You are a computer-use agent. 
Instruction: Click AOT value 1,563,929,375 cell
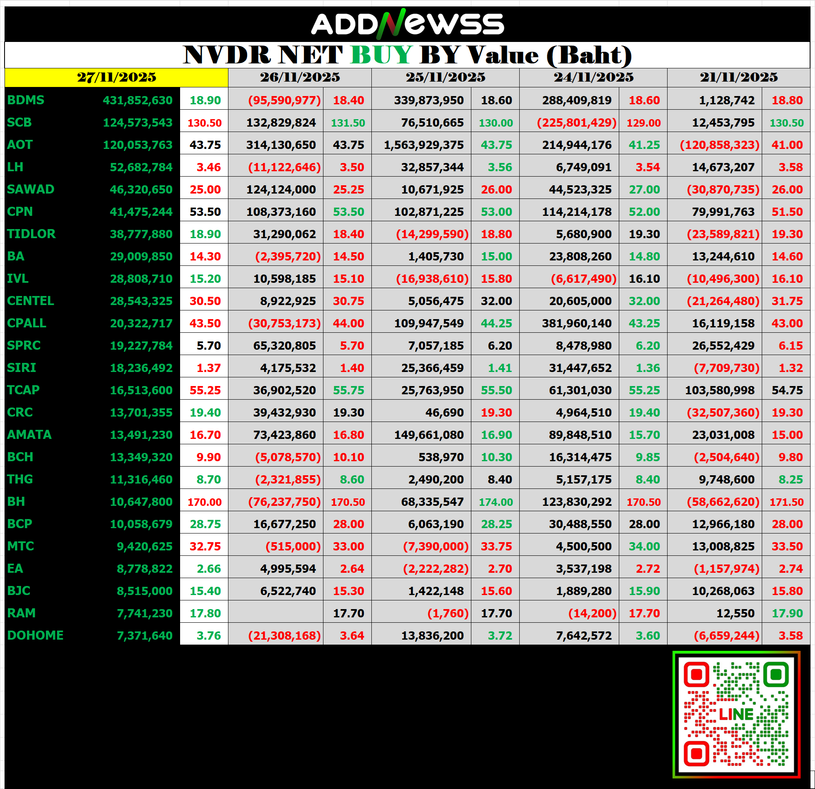pos(422,145)
